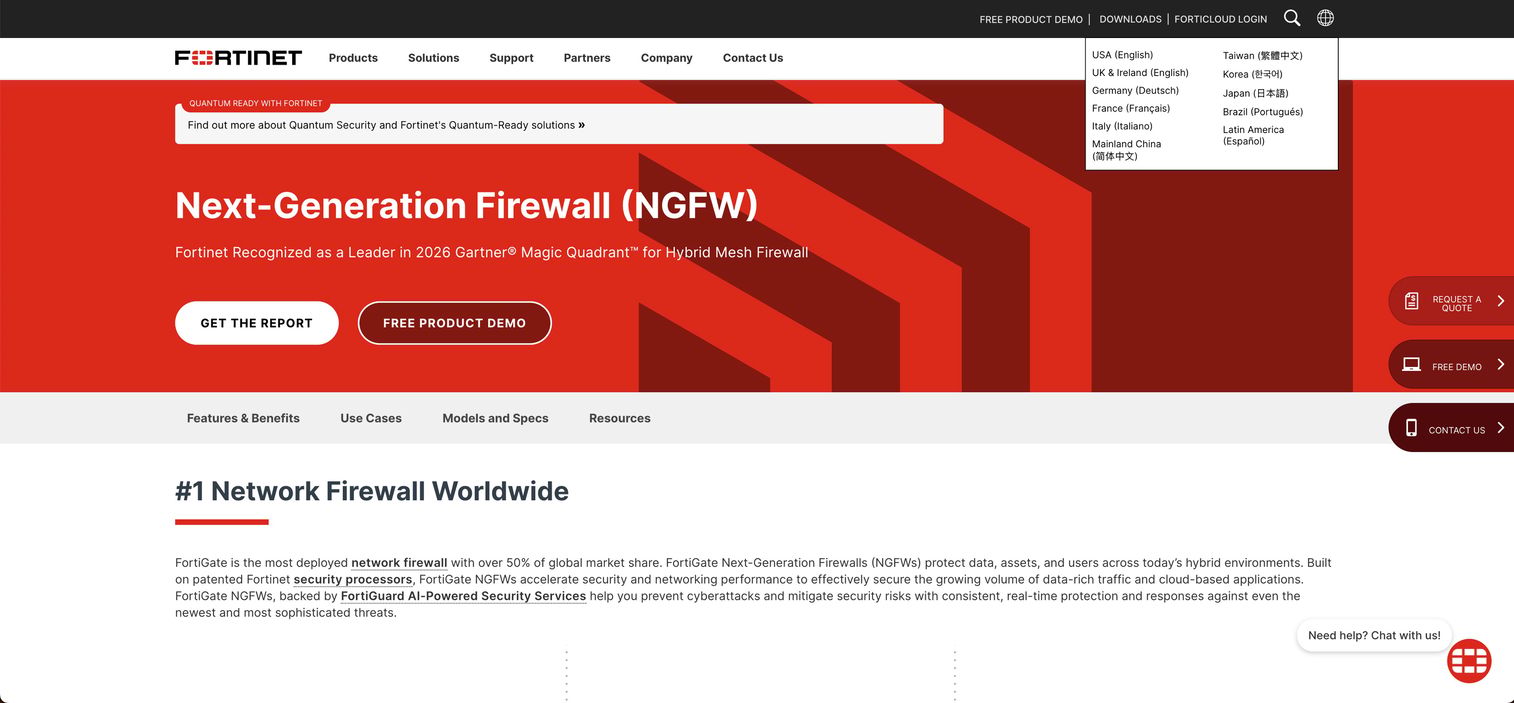Select Korea language option

click(1253, 74)
